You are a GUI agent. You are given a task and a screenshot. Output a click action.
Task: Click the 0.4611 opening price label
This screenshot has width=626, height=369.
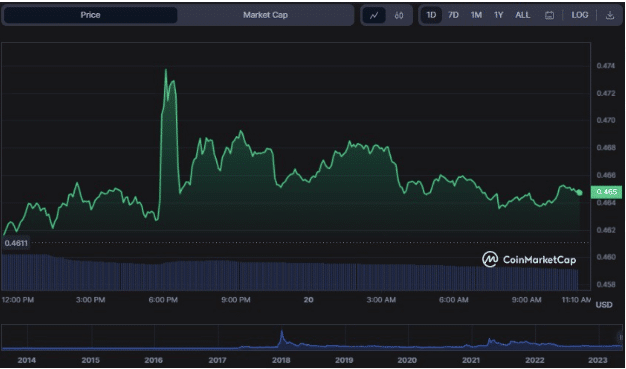(x=16, y=242)
